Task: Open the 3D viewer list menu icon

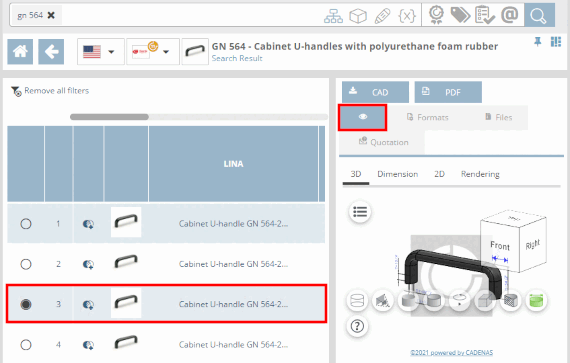Action: (x=360, y=212)
